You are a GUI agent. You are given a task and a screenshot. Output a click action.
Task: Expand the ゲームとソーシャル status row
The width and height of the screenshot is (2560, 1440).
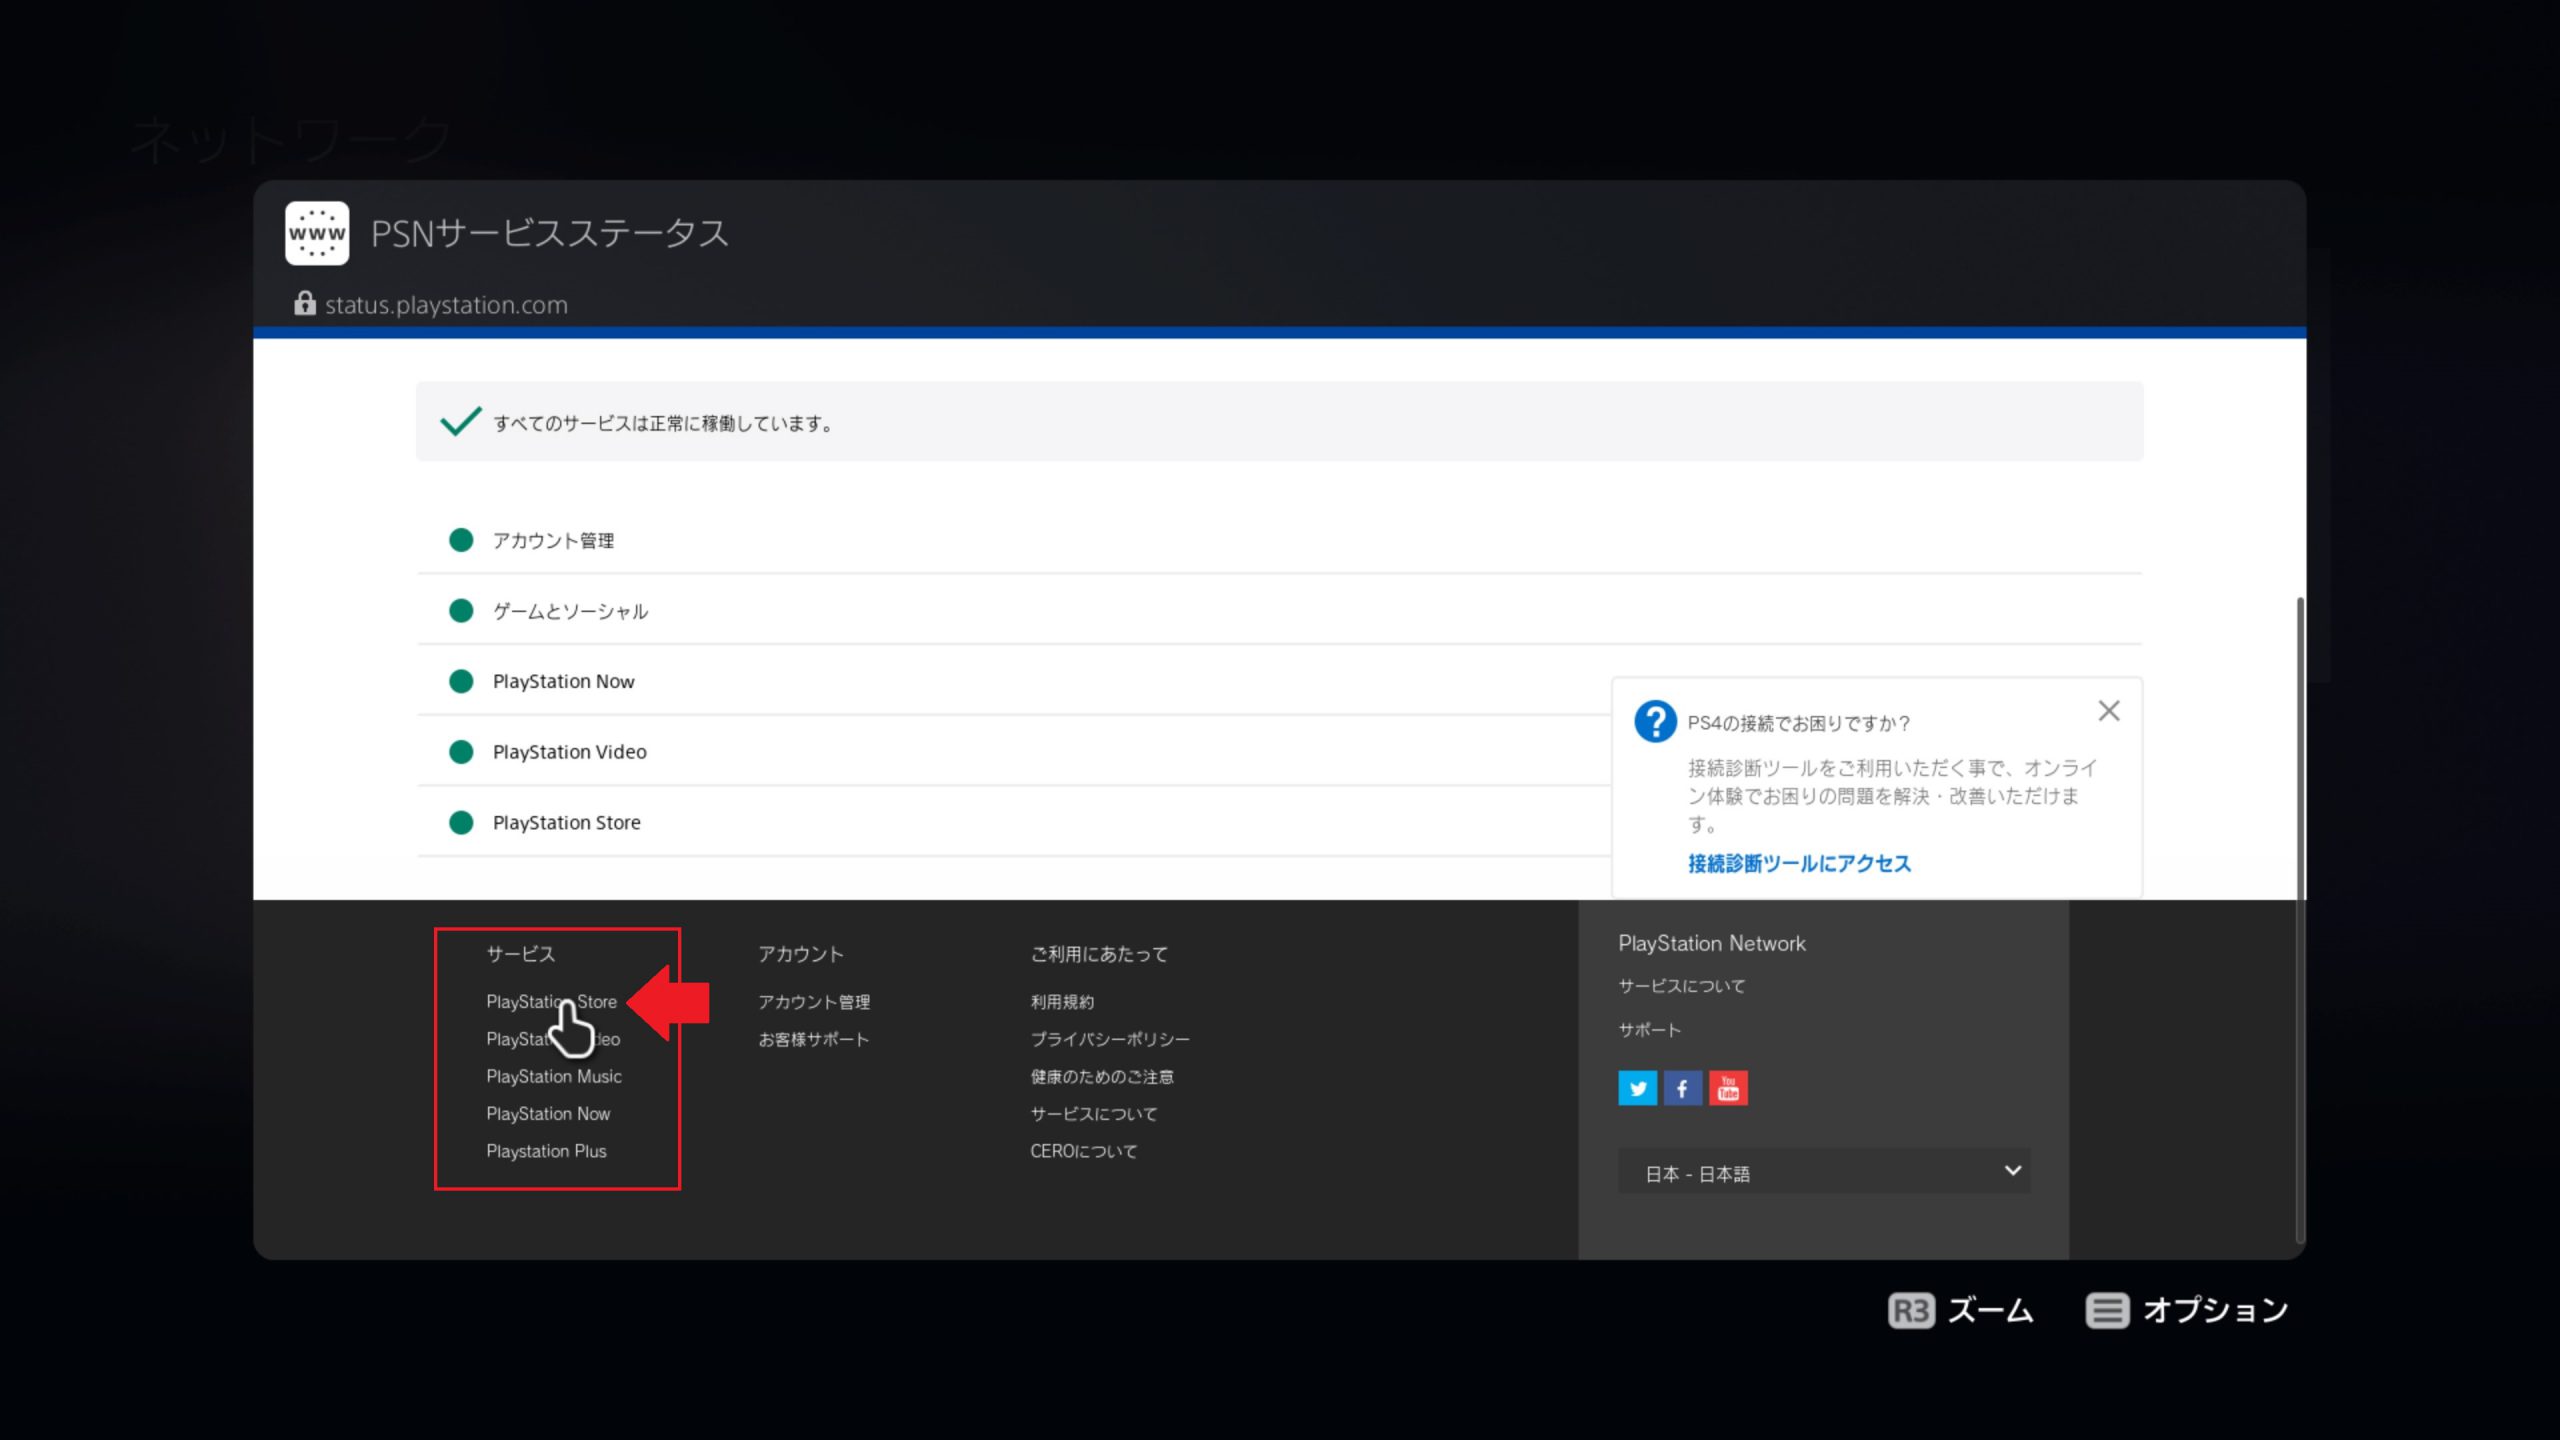point(1279,611)
